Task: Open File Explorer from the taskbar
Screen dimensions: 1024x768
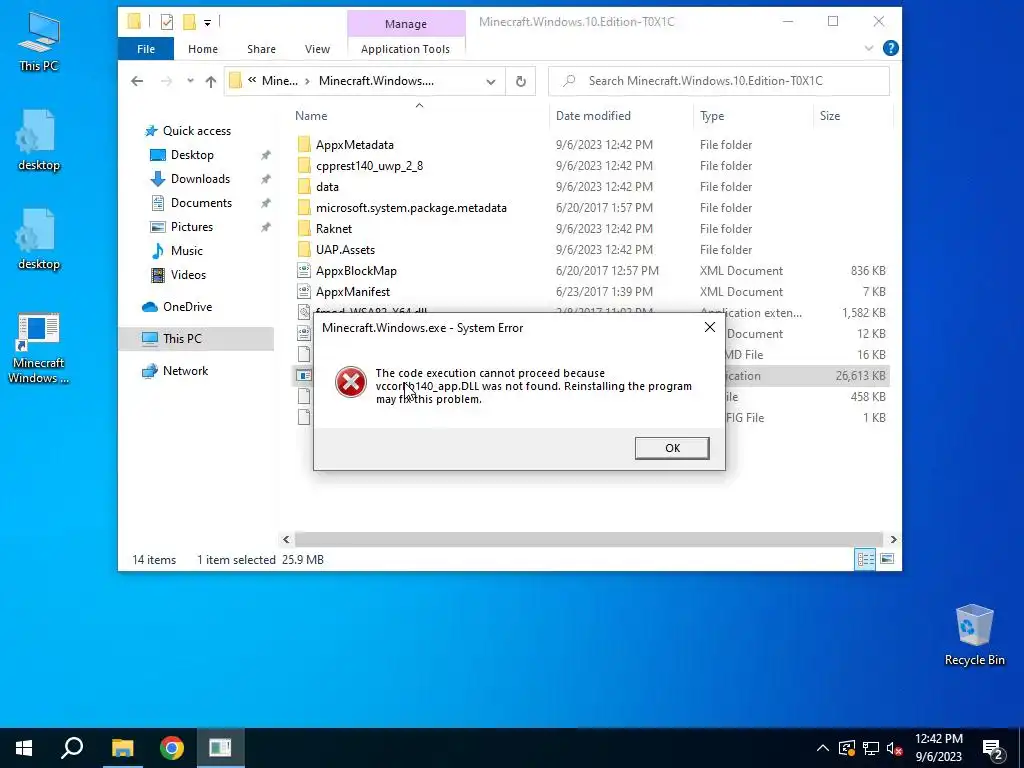Action: coord(122,748)
